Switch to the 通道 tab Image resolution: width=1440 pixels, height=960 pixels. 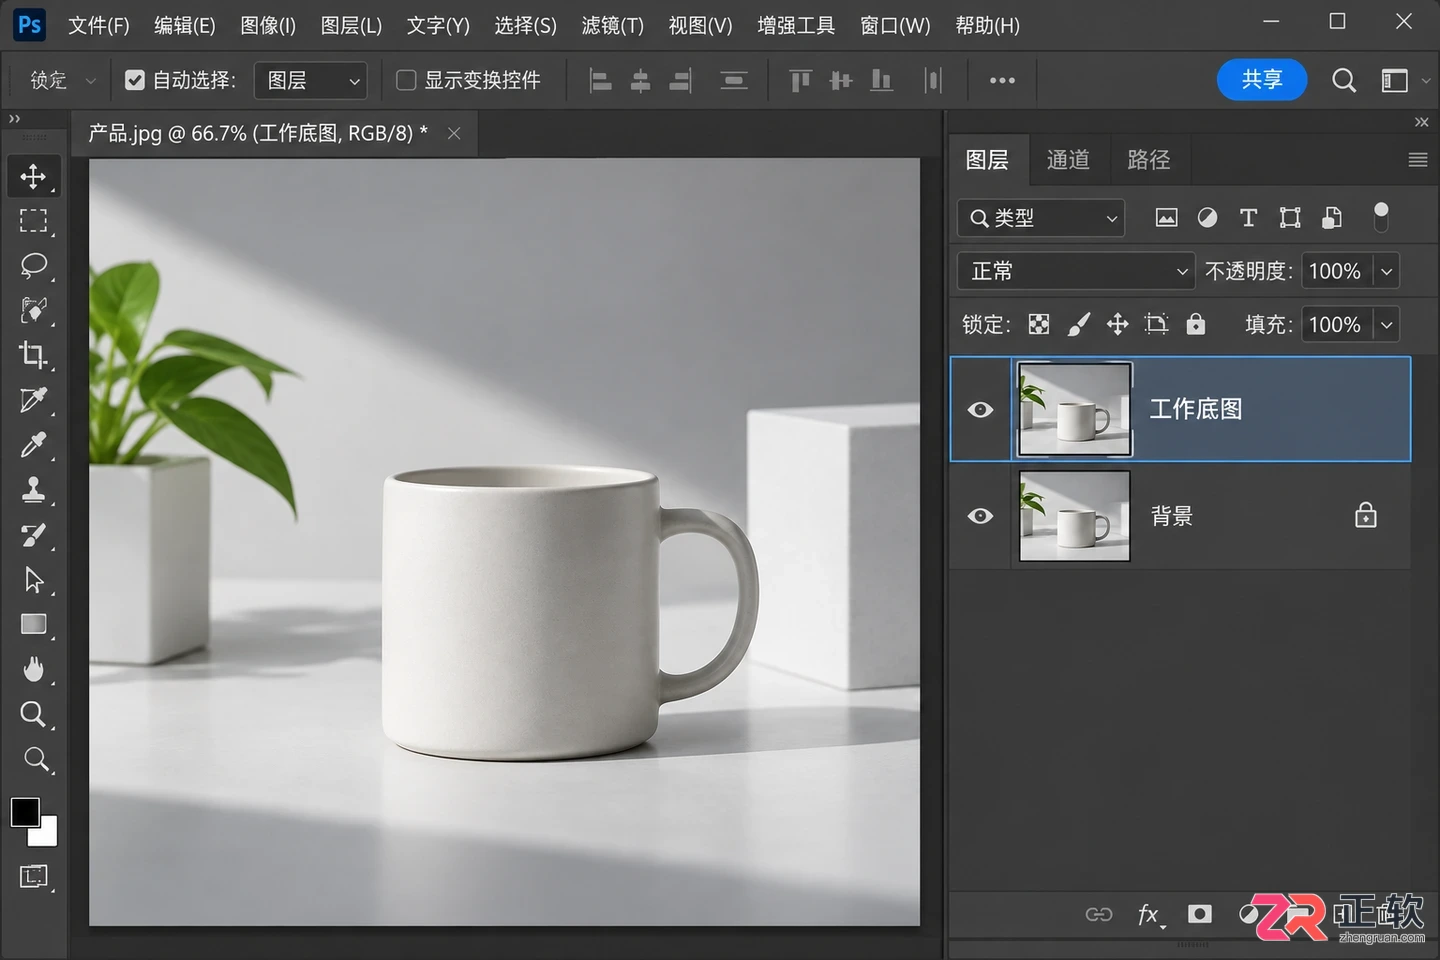[x=1068, y=159]
